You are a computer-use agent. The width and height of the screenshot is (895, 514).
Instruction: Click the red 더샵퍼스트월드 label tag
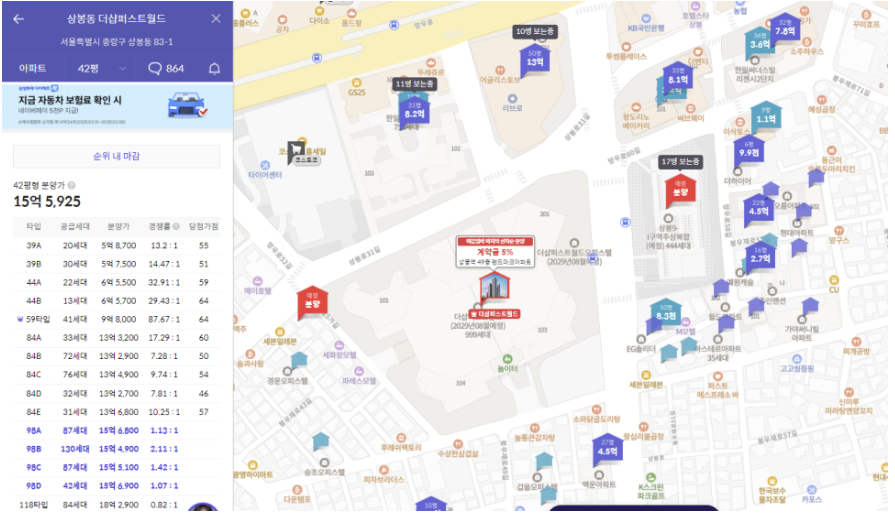tap(494, 314)
